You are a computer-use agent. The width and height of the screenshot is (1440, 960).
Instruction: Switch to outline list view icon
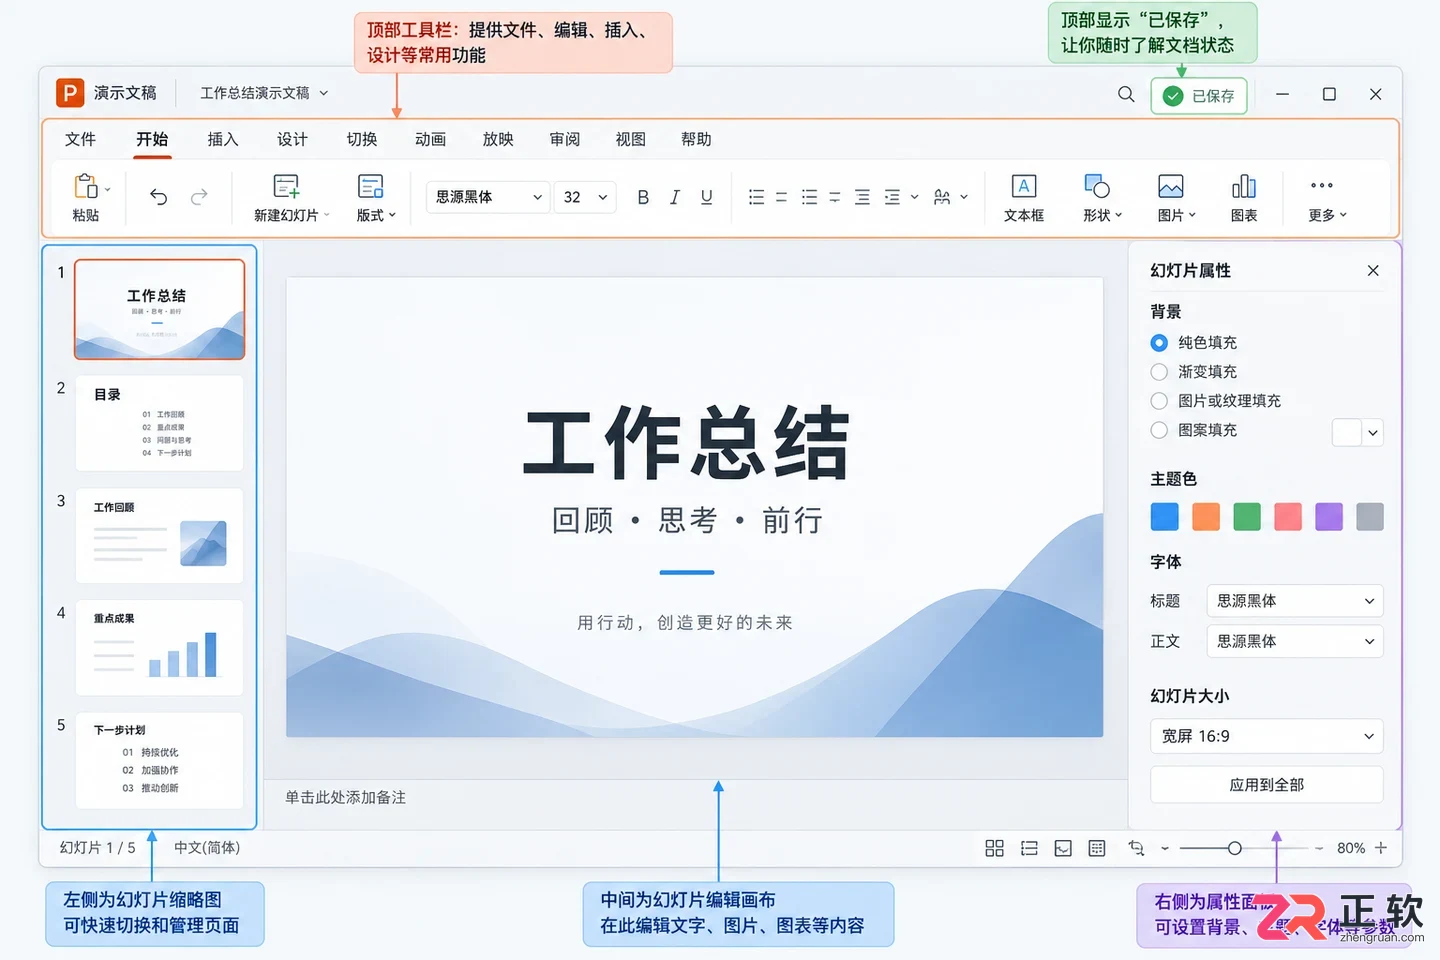point(1029,848)
